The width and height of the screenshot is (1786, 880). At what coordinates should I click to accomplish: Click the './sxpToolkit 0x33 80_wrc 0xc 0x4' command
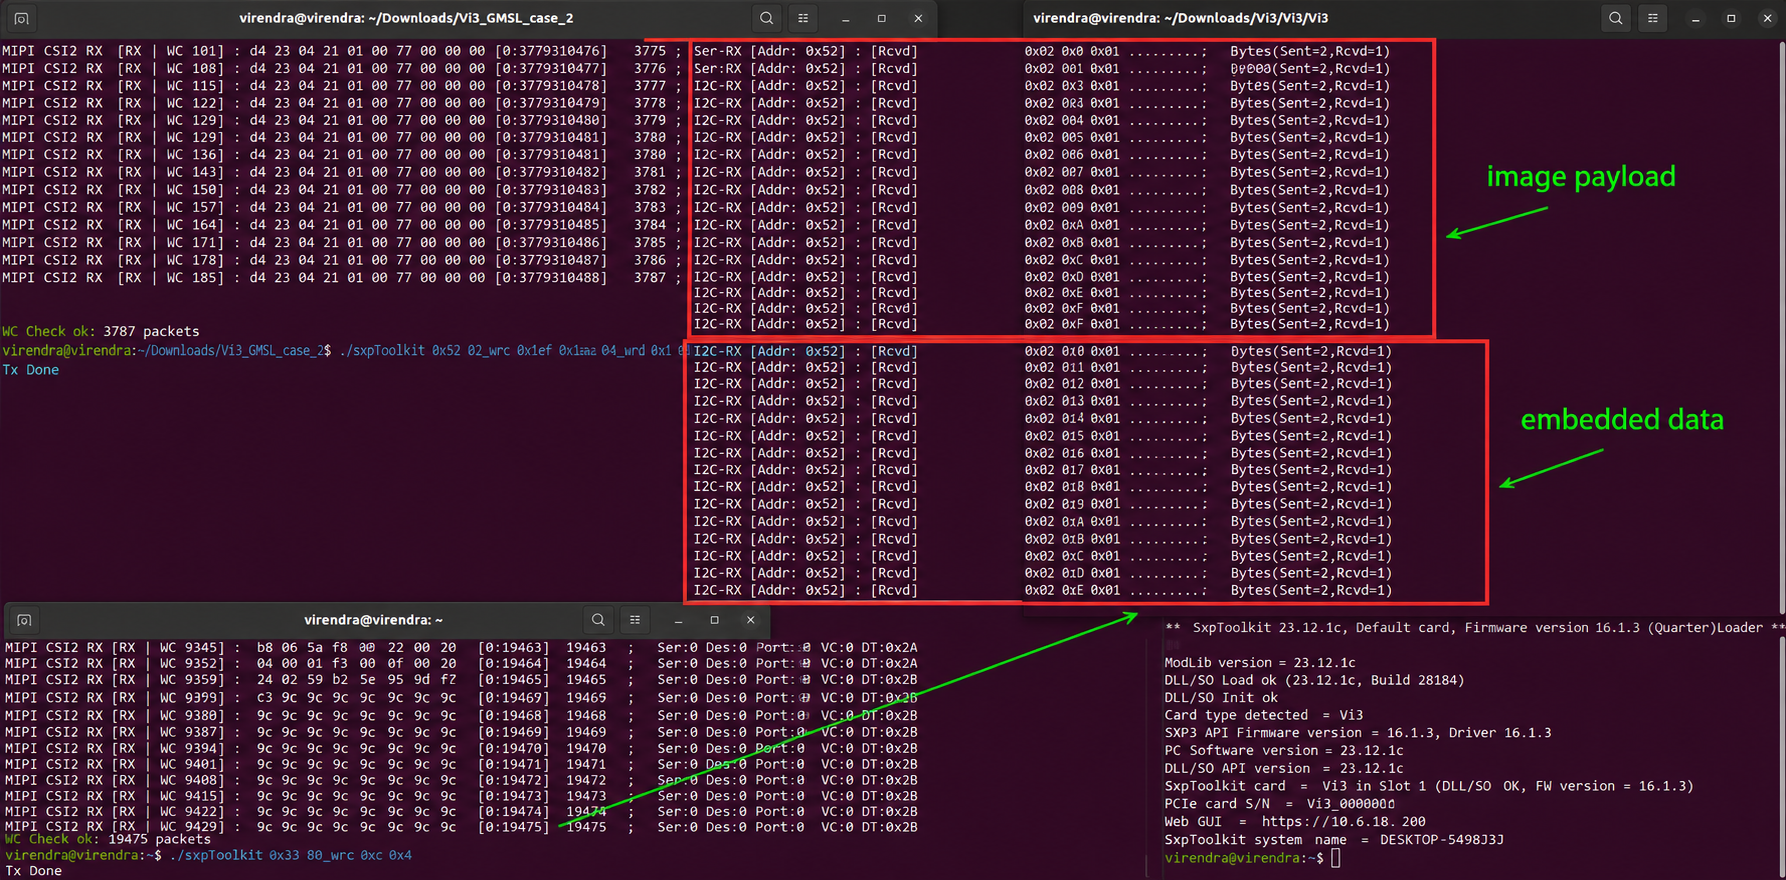click(x=291, y=855)
